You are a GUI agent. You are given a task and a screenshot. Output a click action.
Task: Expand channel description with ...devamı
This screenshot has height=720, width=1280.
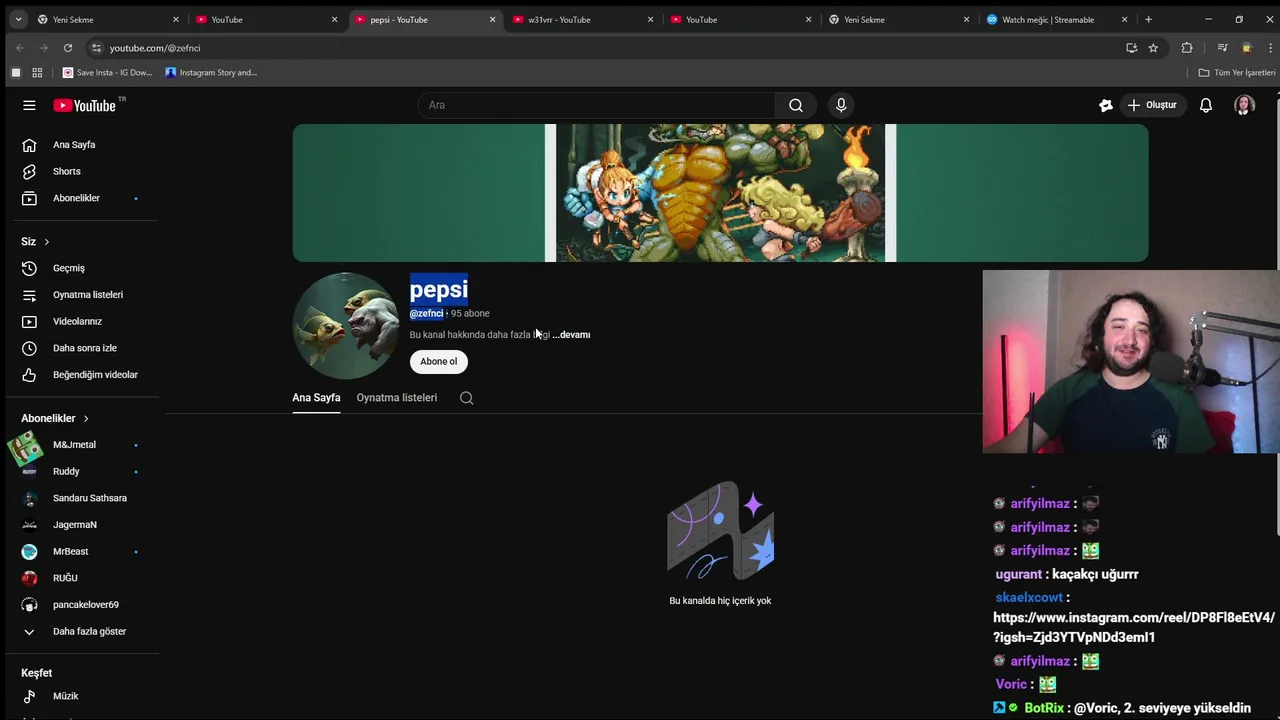[x=571, y=335]
